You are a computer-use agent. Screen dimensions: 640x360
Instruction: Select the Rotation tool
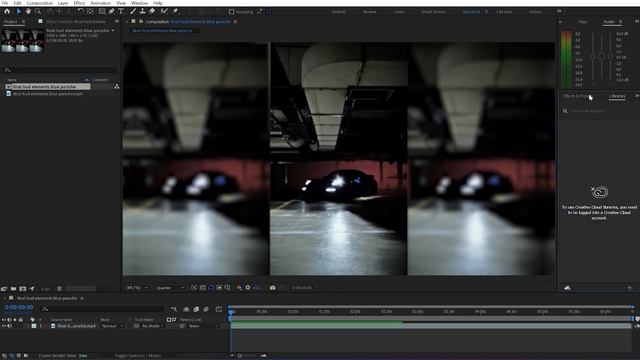point(80,11)
